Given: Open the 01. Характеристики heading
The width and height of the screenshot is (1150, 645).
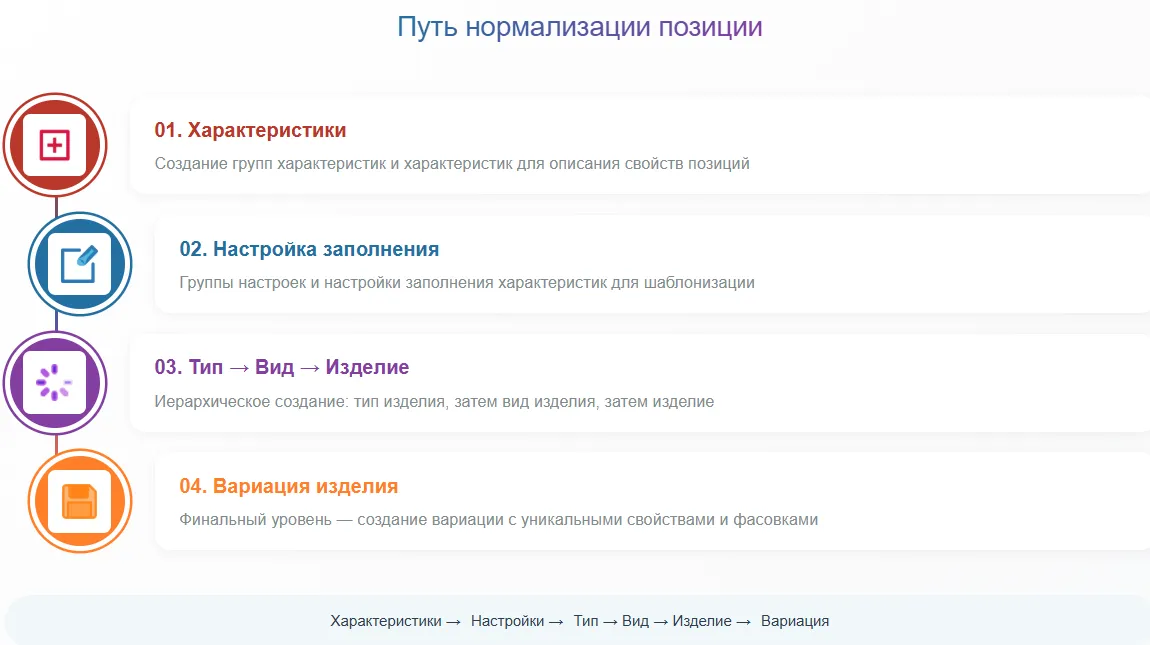Looking at the screenshot, I should click(x=250, y=131).
